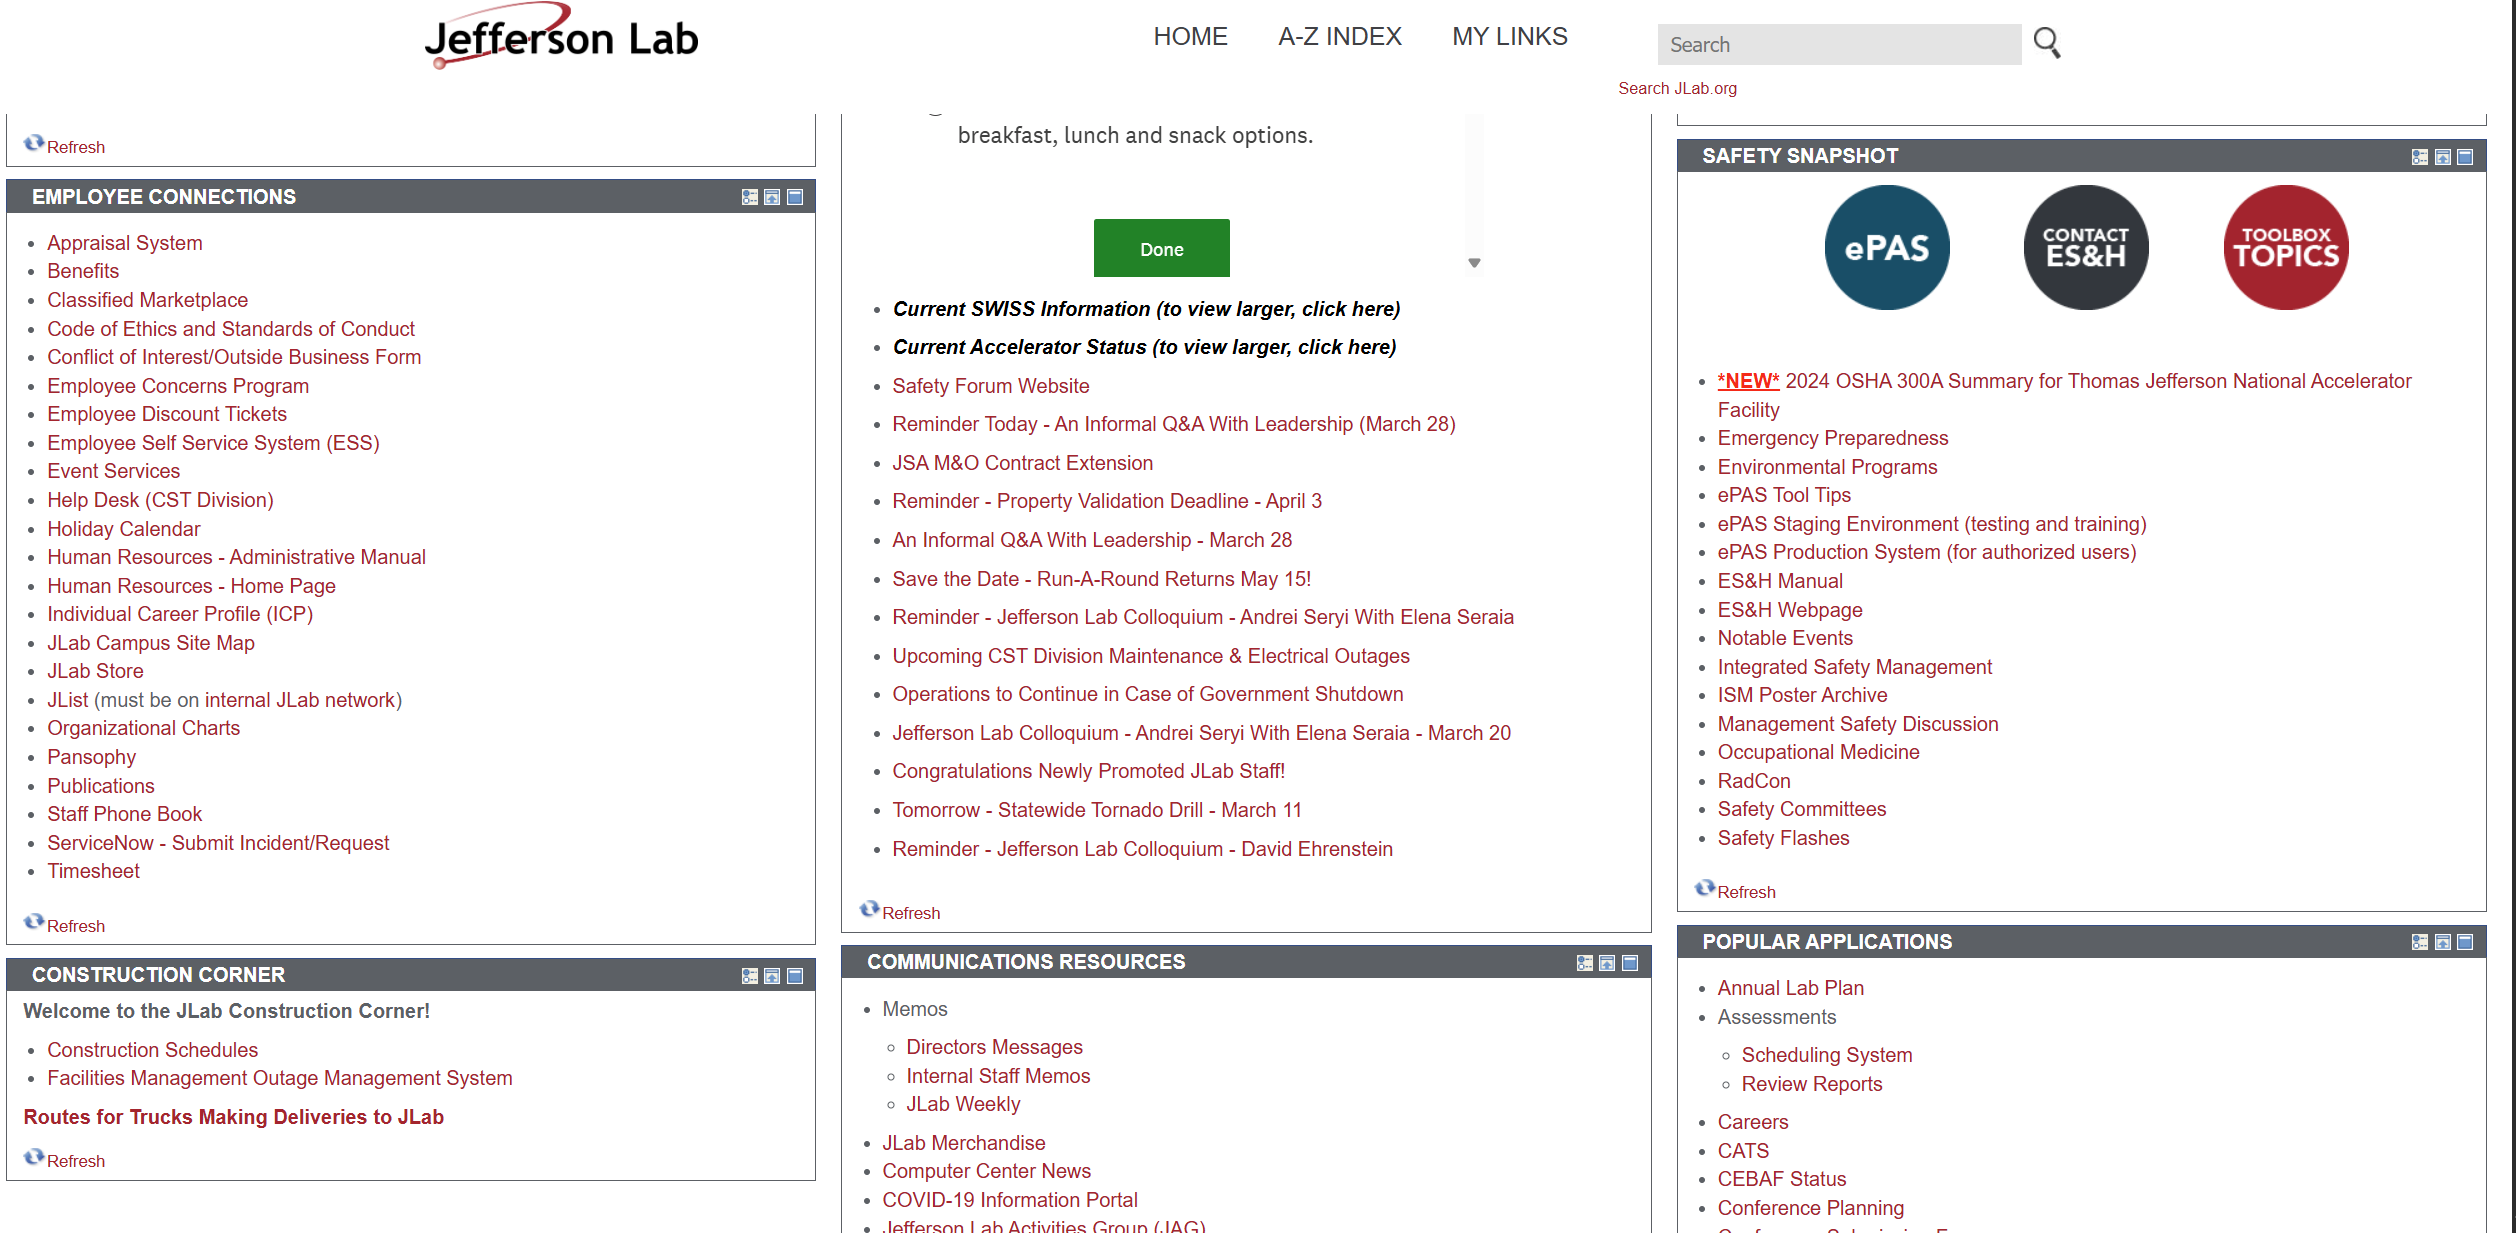Collapse Employee Connections panel with up-arrow icon

point(772,197)
